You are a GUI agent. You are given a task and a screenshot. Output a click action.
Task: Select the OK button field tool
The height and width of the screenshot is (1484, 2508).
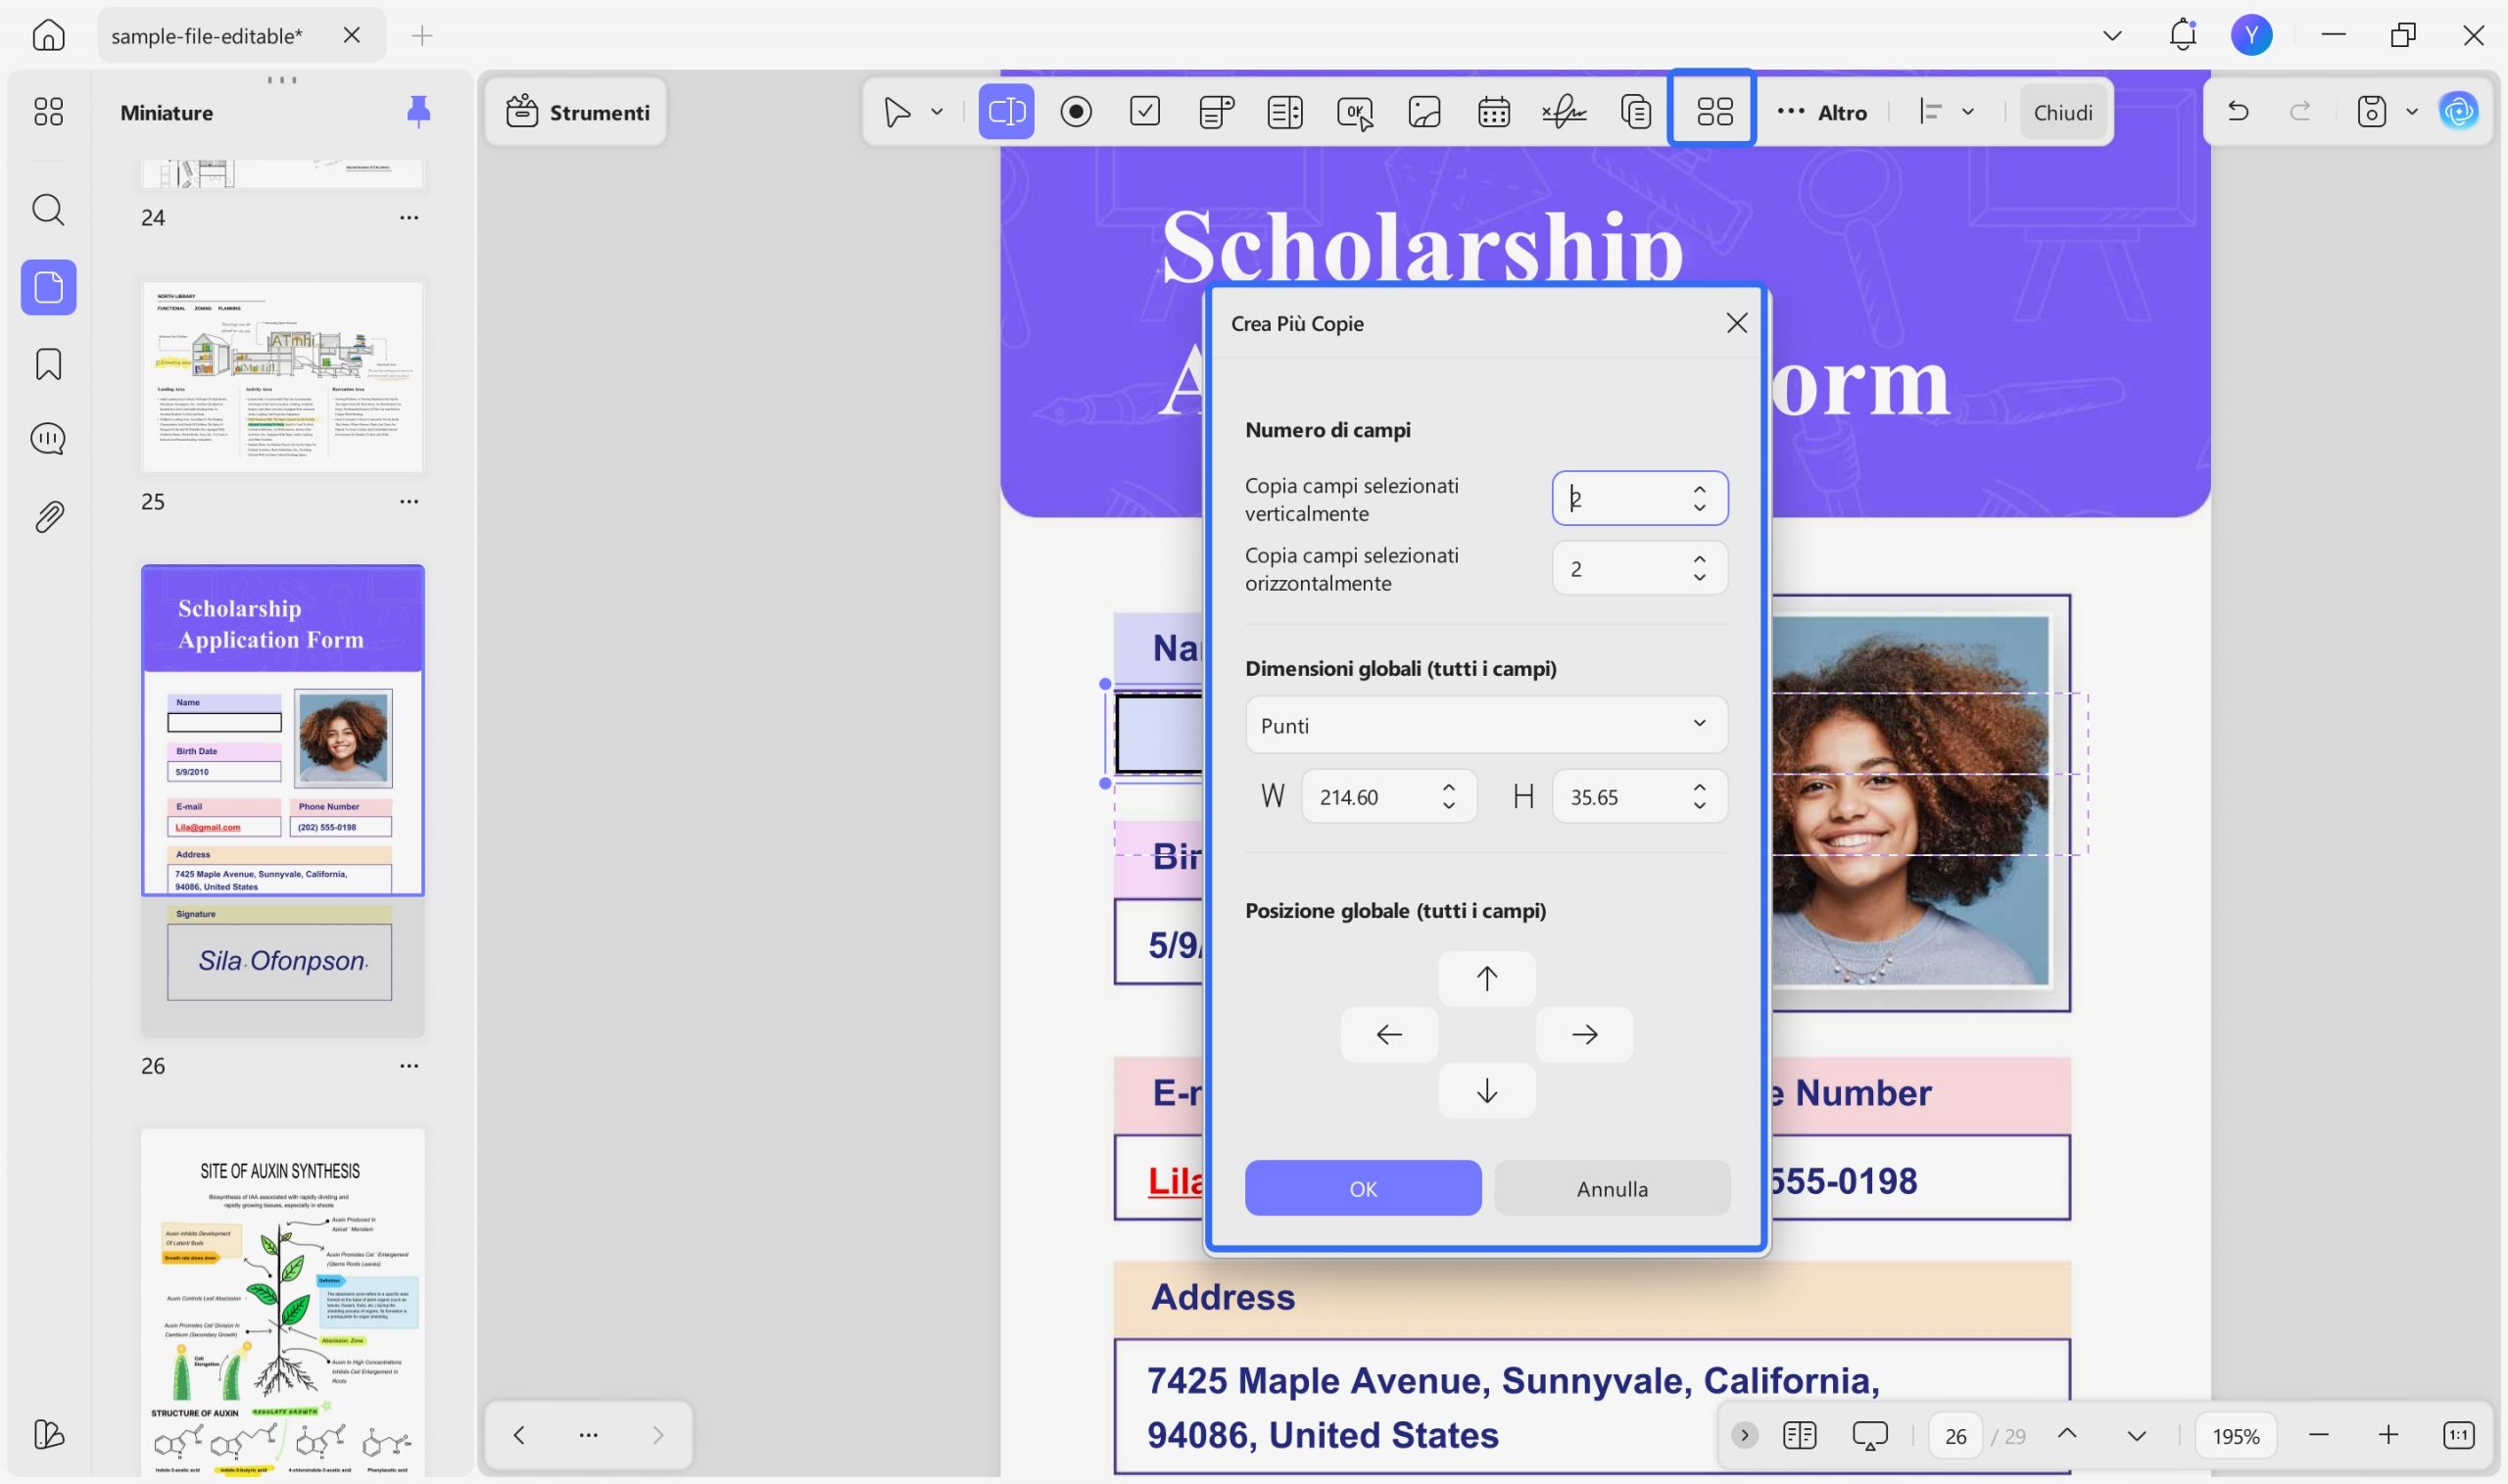pos(1355,111)
